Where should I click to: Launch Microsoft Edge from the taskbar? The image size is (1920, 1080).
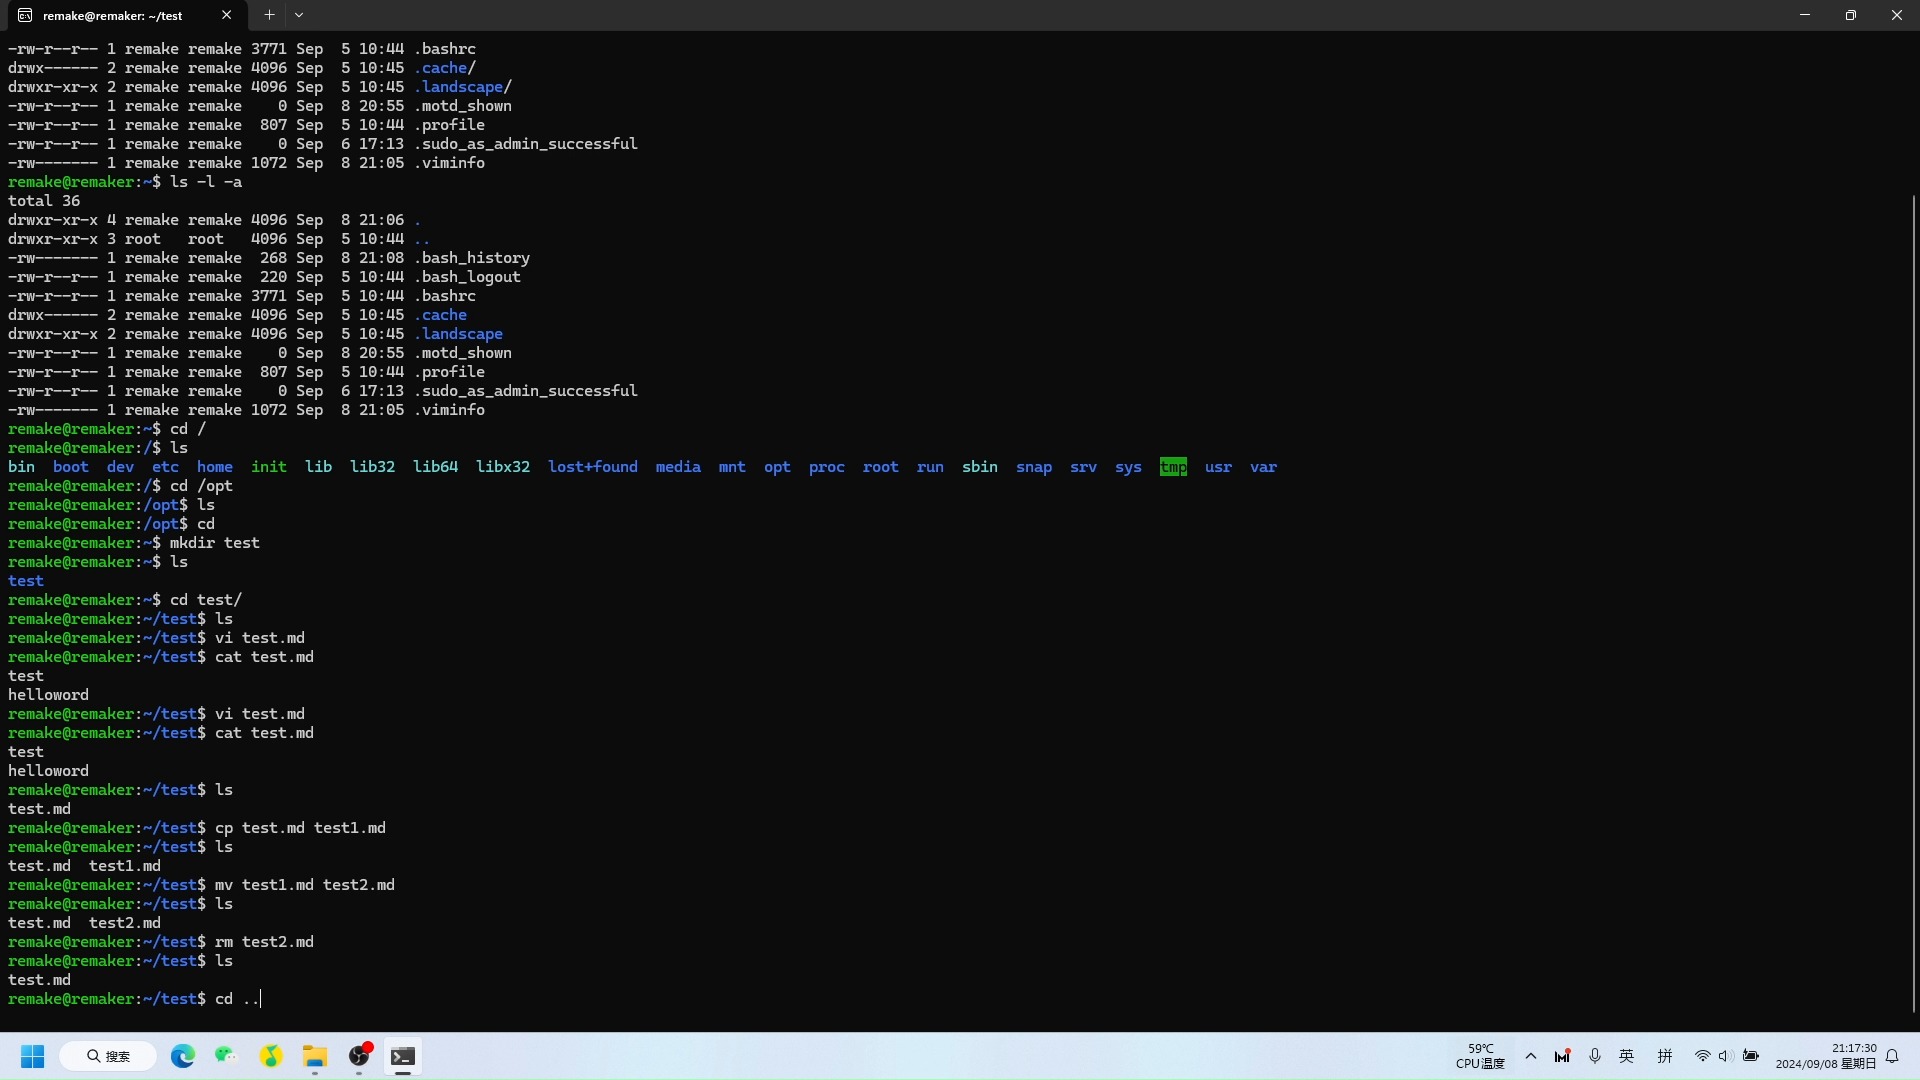(183, 1056)
